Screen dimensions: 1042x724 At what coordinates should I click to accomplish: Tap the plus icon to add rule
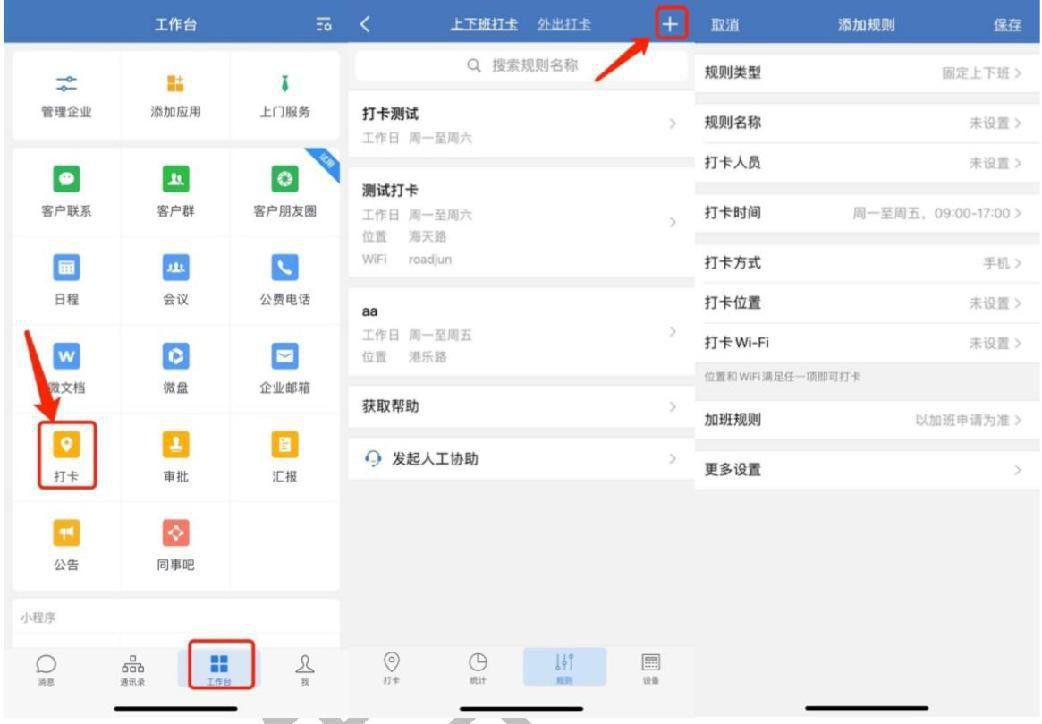[x=672, y=24]
